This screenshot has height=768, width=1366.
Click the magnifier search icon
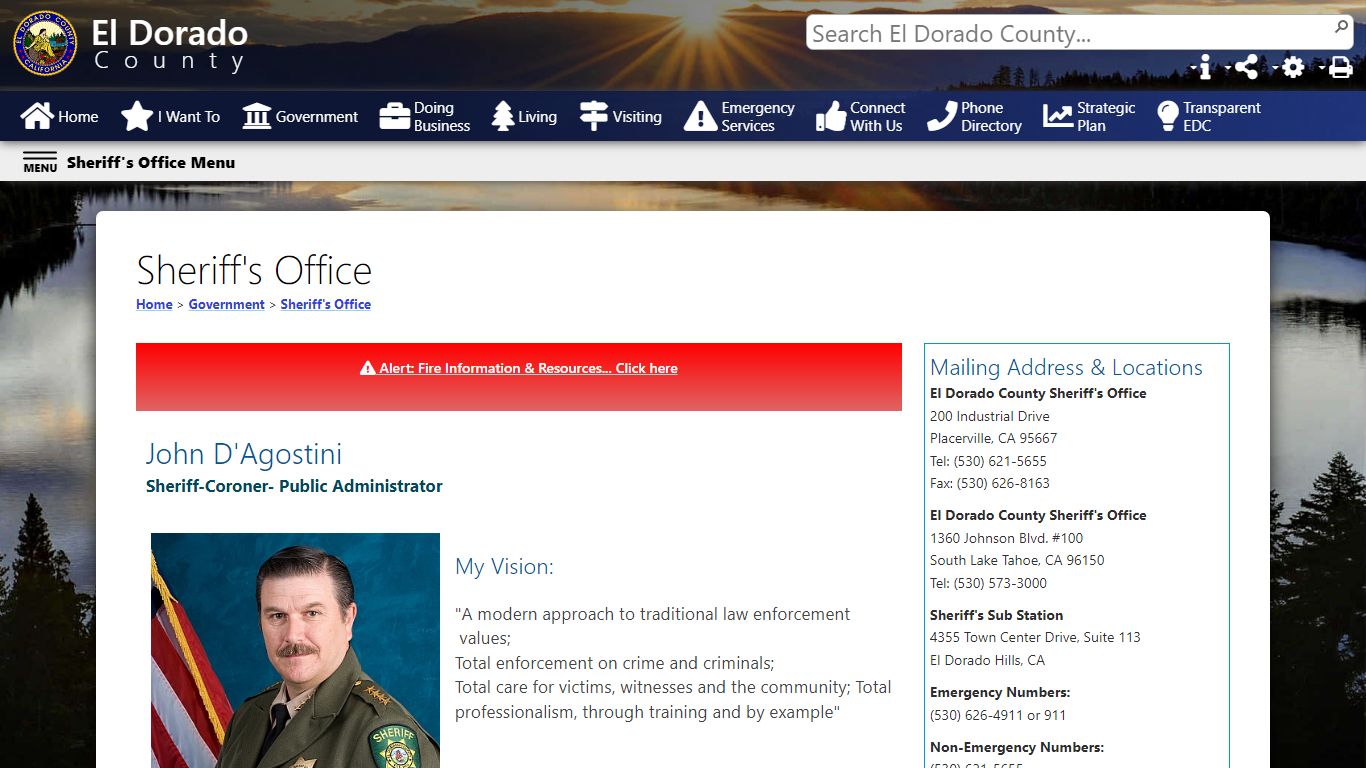pyautogui.click(x=1341, y=27)
